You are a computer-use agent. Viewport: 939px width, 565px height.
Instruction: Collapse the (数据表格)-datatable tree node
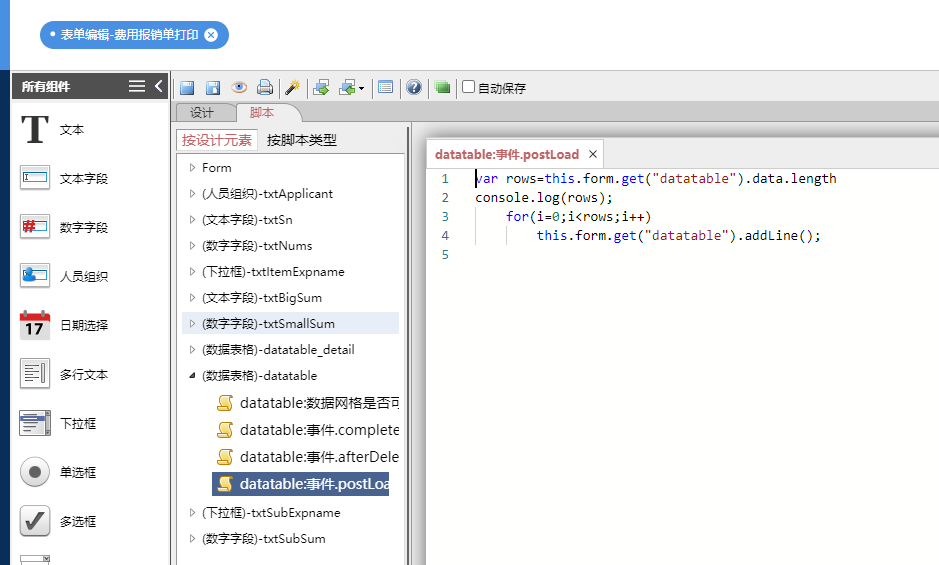coord(193,376)
